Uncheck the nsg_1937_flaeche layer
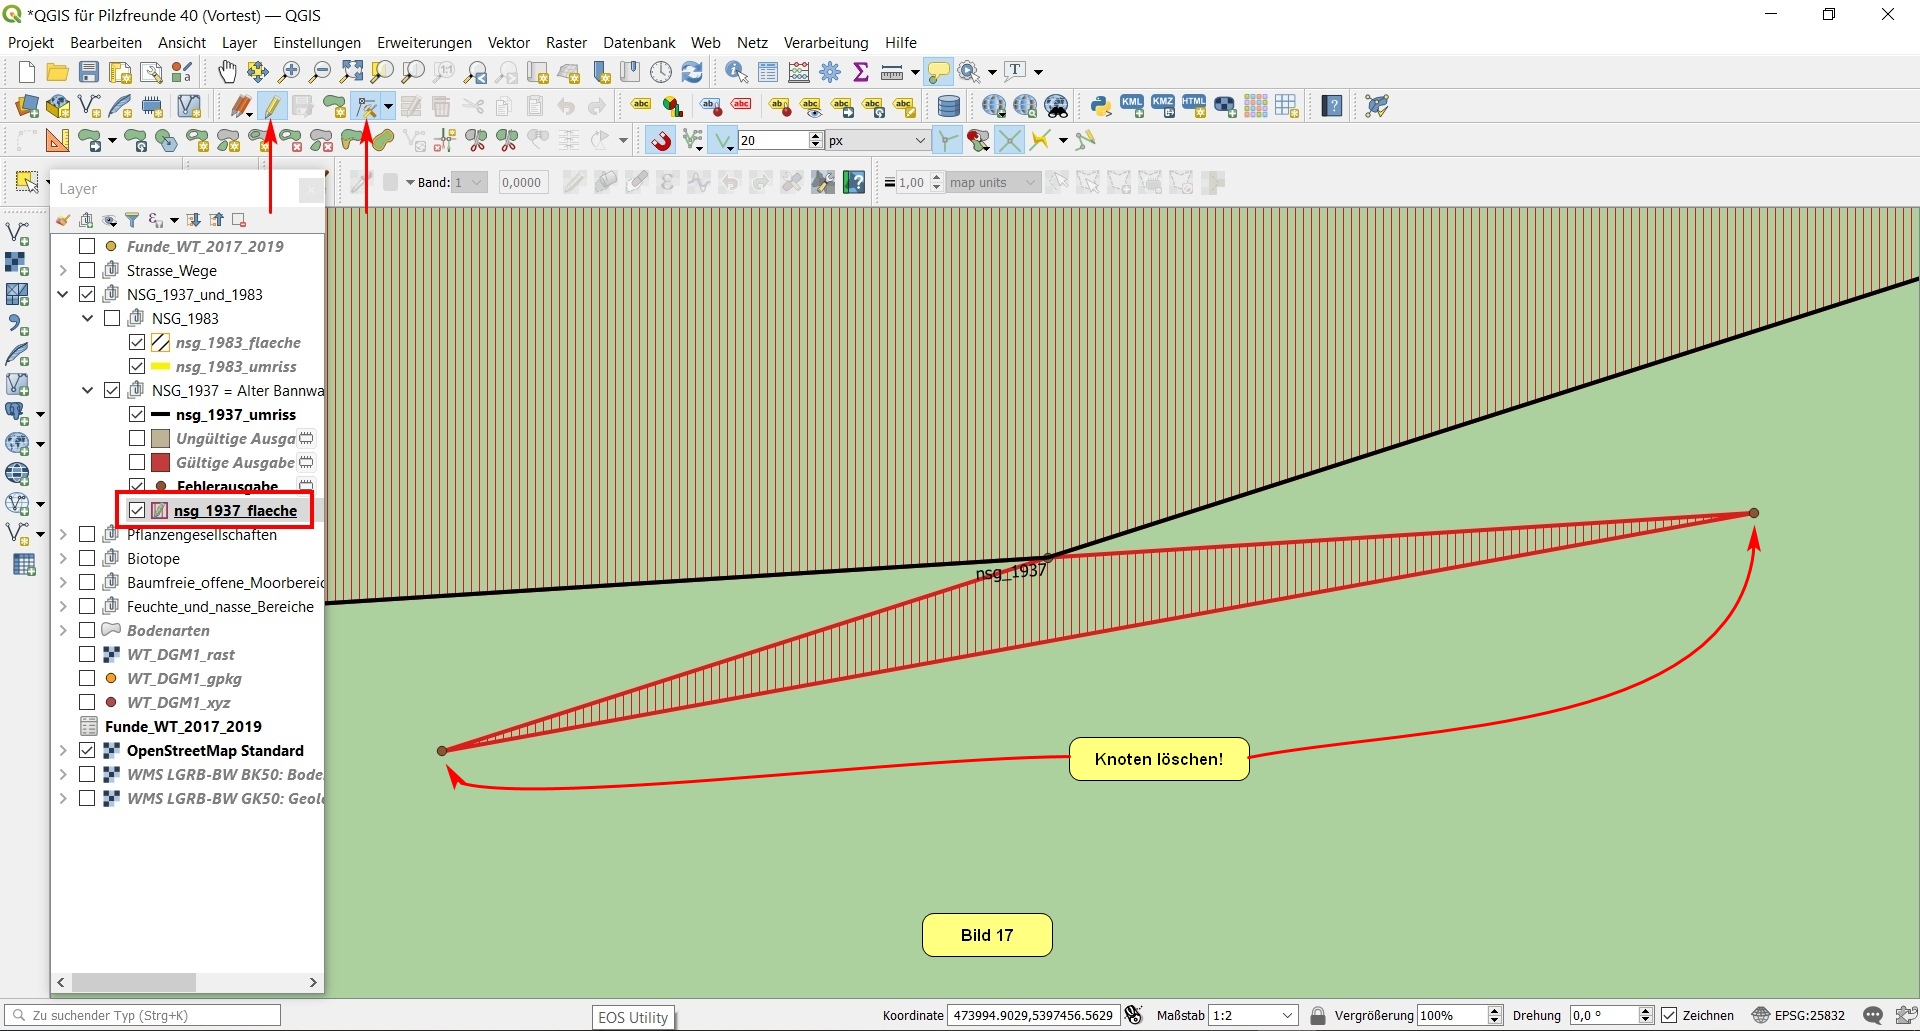The width and height of the screenshot is (1920, 1031). (137, 510)
